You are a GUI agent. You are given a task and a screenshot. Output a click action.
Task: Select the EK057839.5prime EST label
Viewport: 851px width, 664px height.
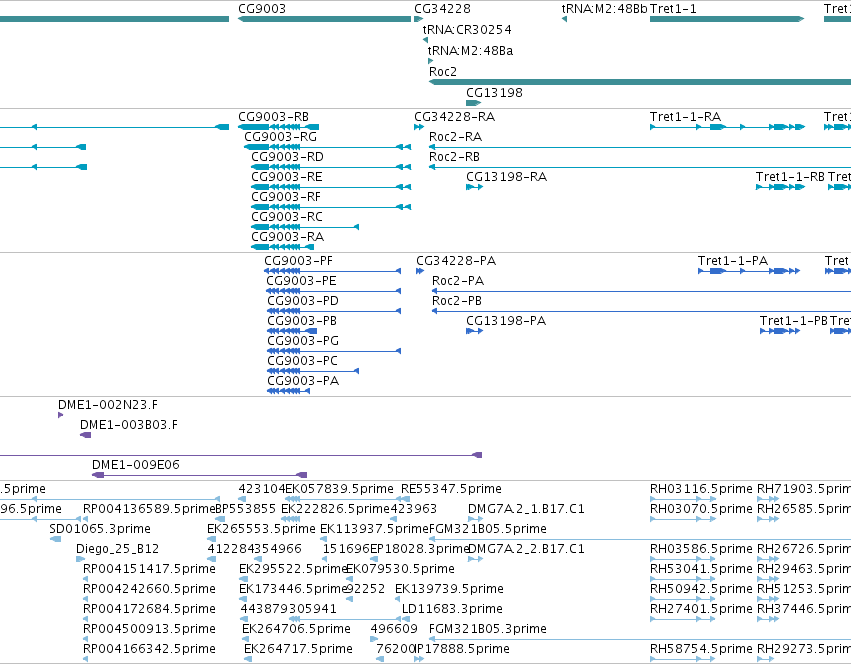click(340, 489)
